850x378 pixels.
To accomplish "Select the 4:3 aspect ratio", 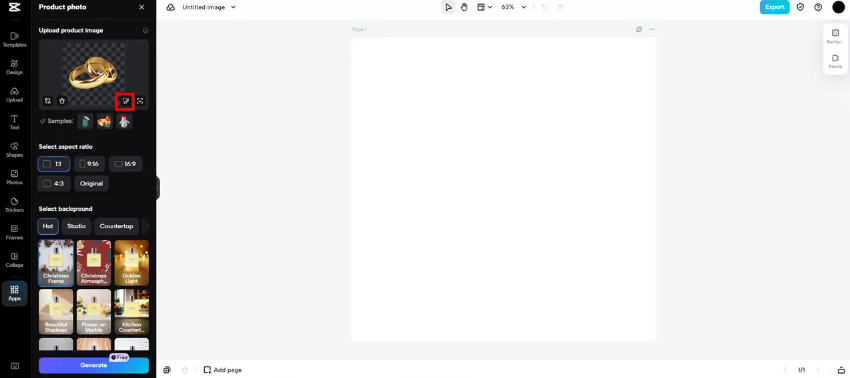I will coord(54,183).
